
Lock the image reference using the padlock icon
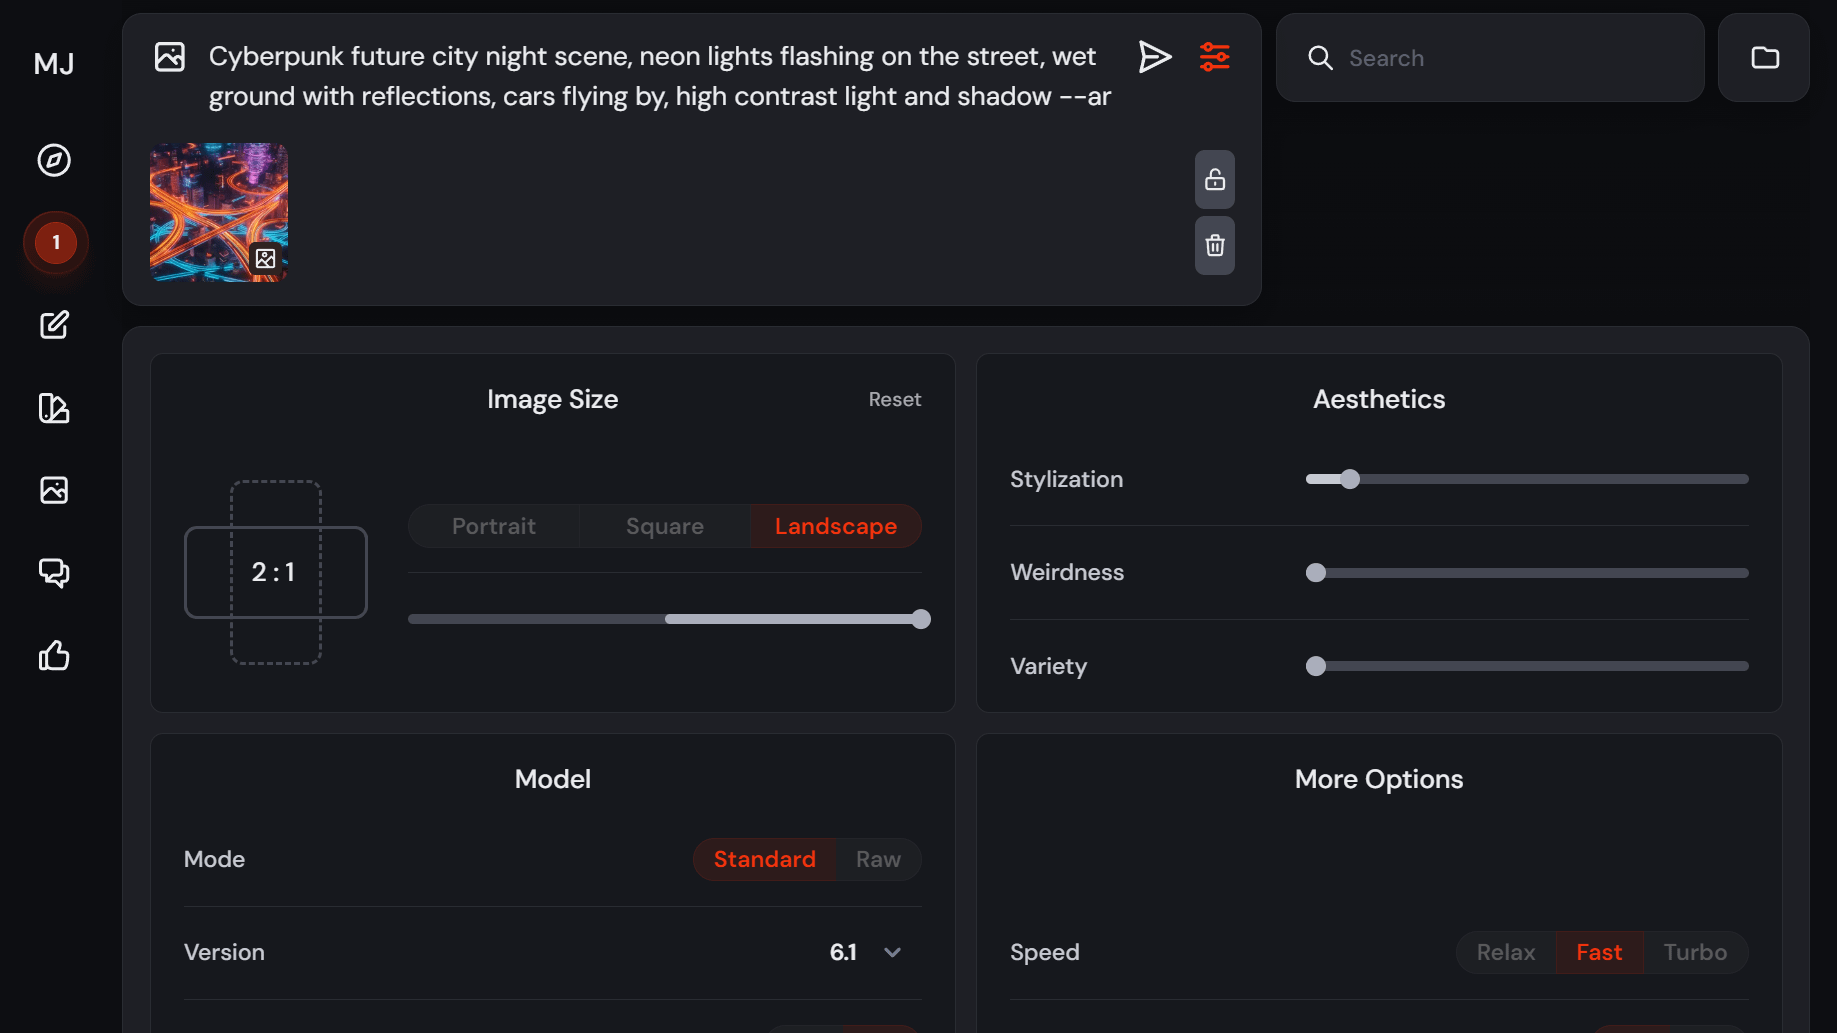(x=1214, y=180)
